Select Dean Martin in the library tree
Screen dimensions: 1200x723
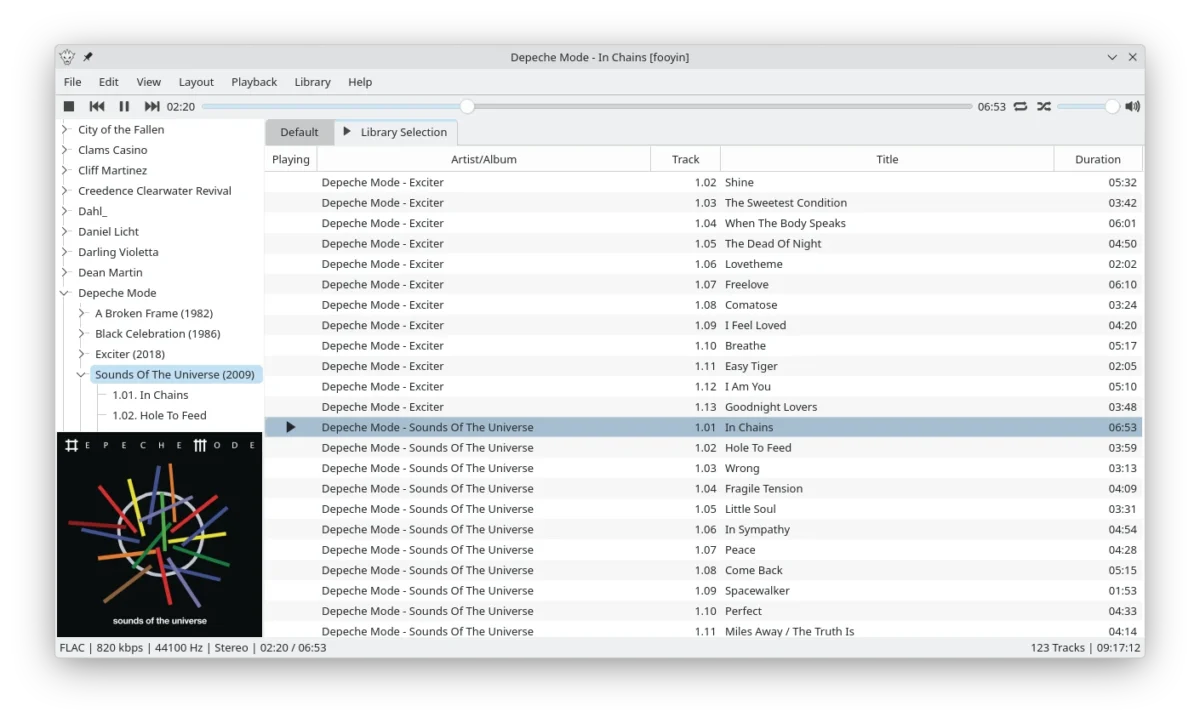coord(110,273)
